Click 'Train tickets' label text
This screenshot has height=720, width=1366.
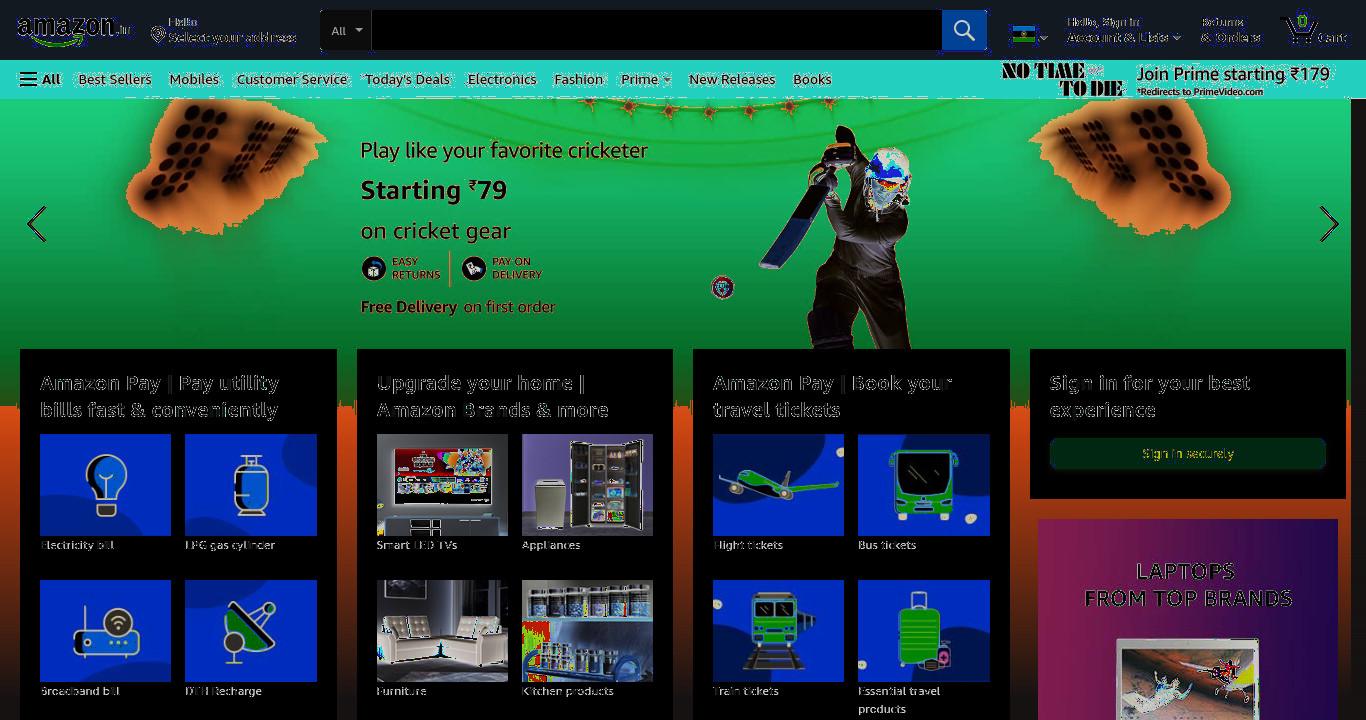(746, 691)
